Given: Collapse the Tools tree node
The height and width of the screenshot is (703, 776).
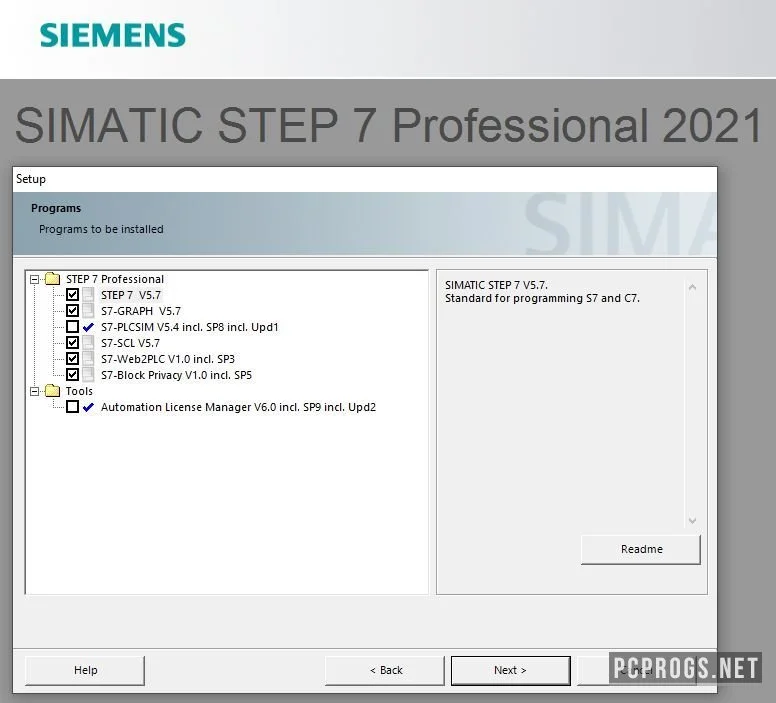Looking at the screenshot, I should (x=34, y=391).
